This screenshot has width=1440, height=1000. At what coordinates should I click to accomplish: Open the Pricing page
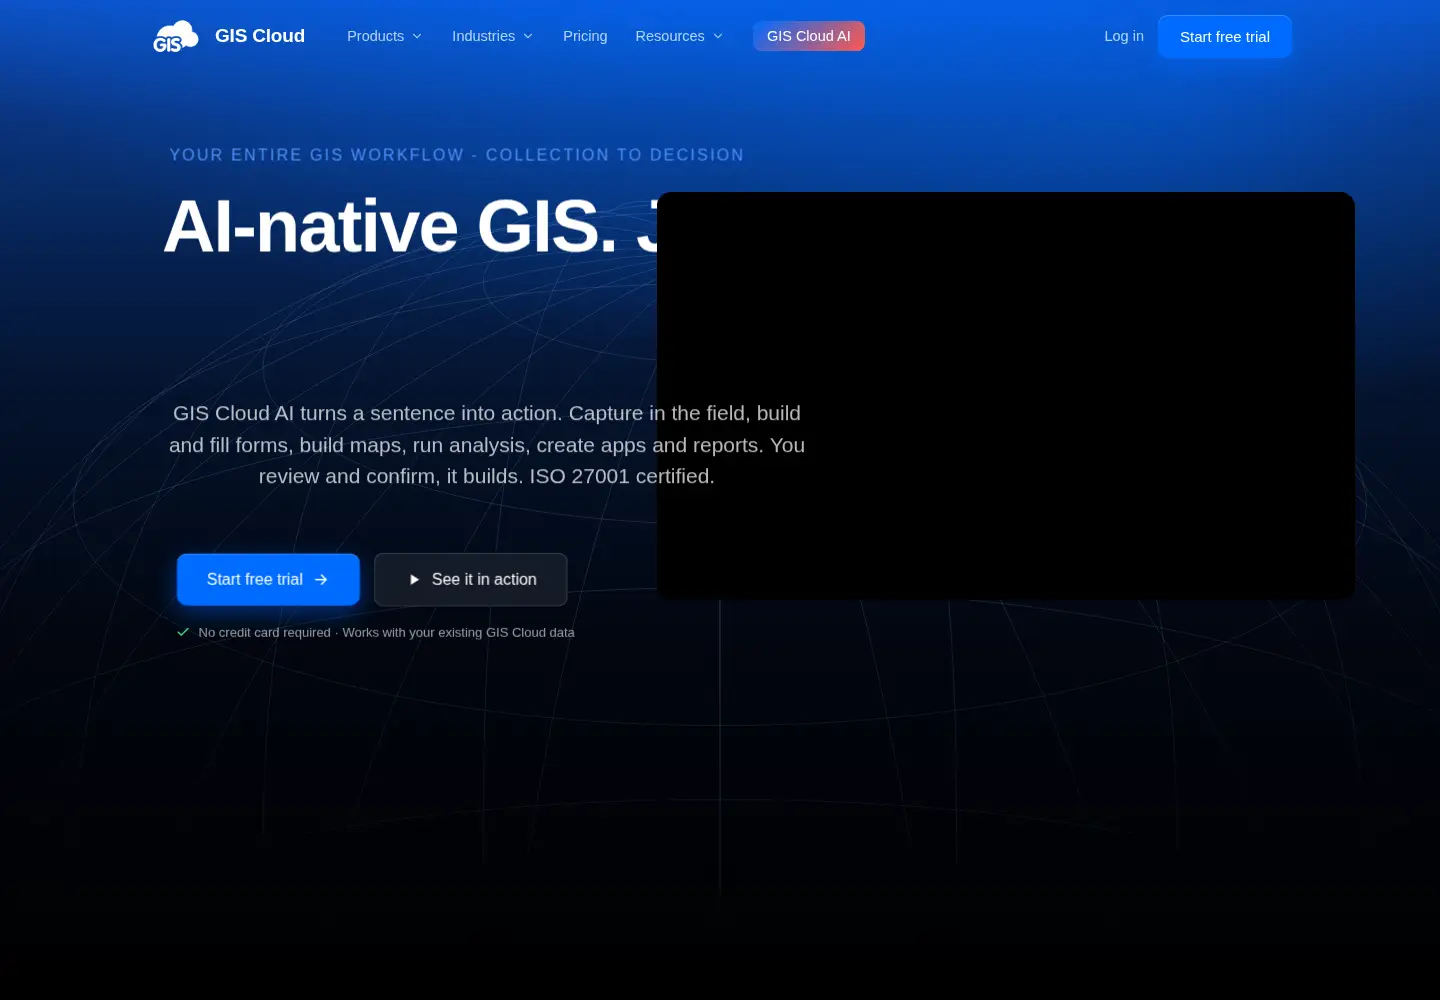pos(585,36)
